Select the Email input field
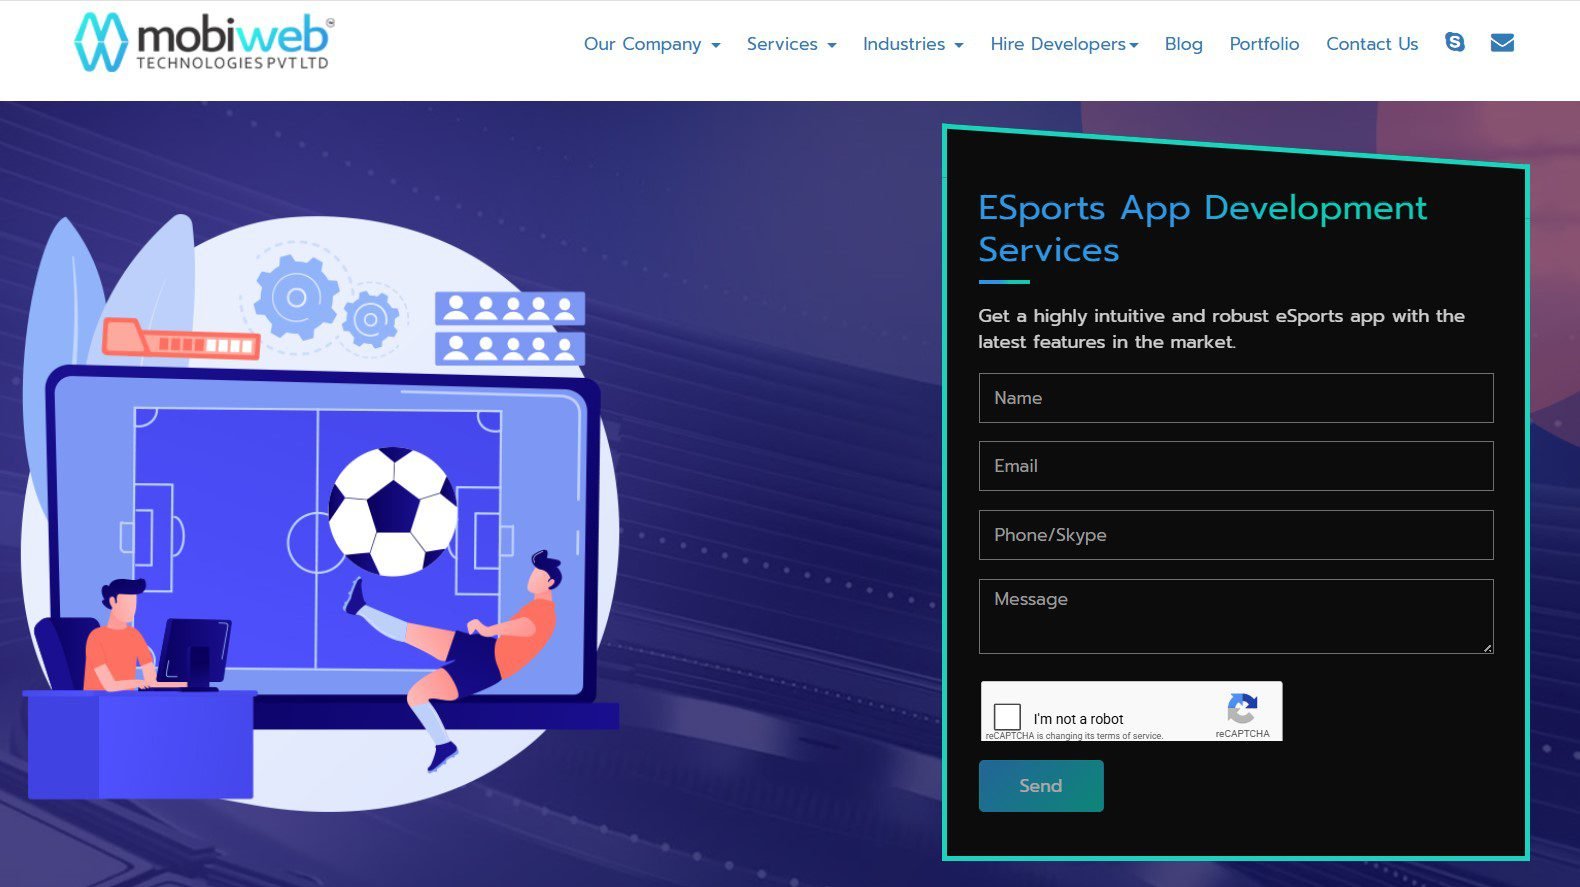This screenshot has height=887, width=1580. [x=1236, y=466]
